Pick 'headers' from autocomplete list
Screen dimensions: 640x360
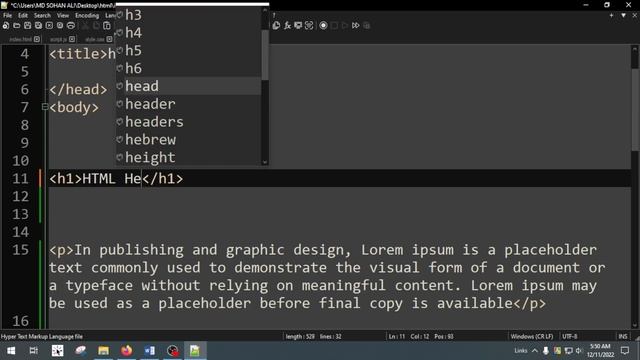coord(189,122)
